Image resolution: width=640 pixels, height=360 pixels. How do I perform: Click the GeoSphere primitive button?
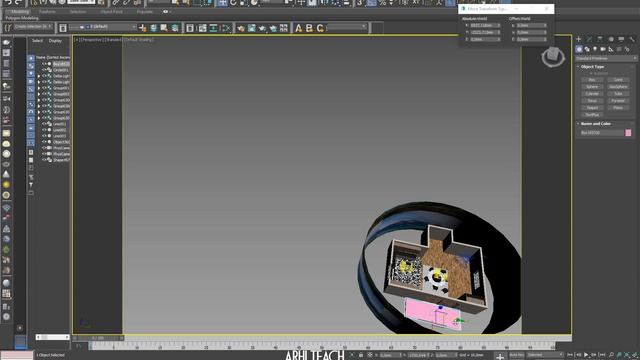(618, 87)
